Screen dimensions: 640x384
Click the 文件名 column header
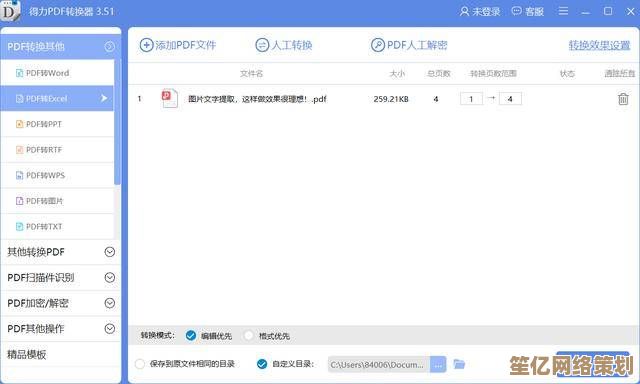(x=251, y=73)
